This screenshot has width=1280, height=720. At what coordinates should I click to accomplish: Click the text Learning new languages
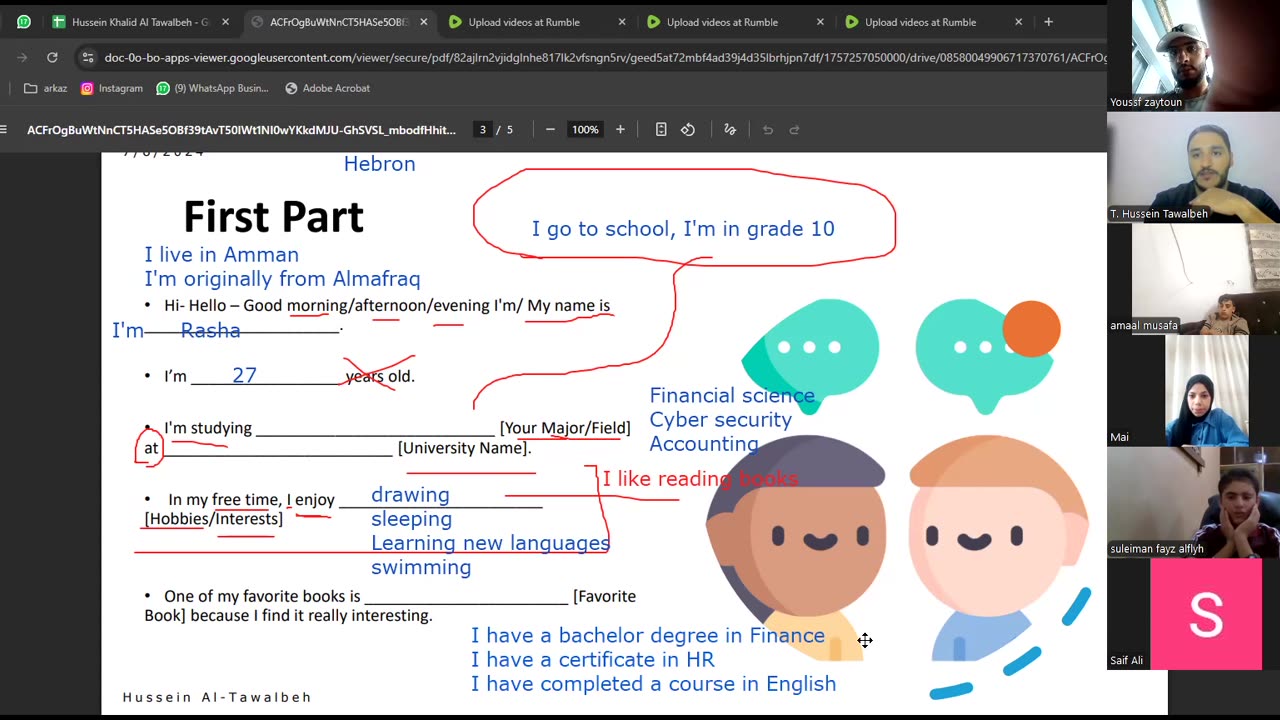[490, 543]
